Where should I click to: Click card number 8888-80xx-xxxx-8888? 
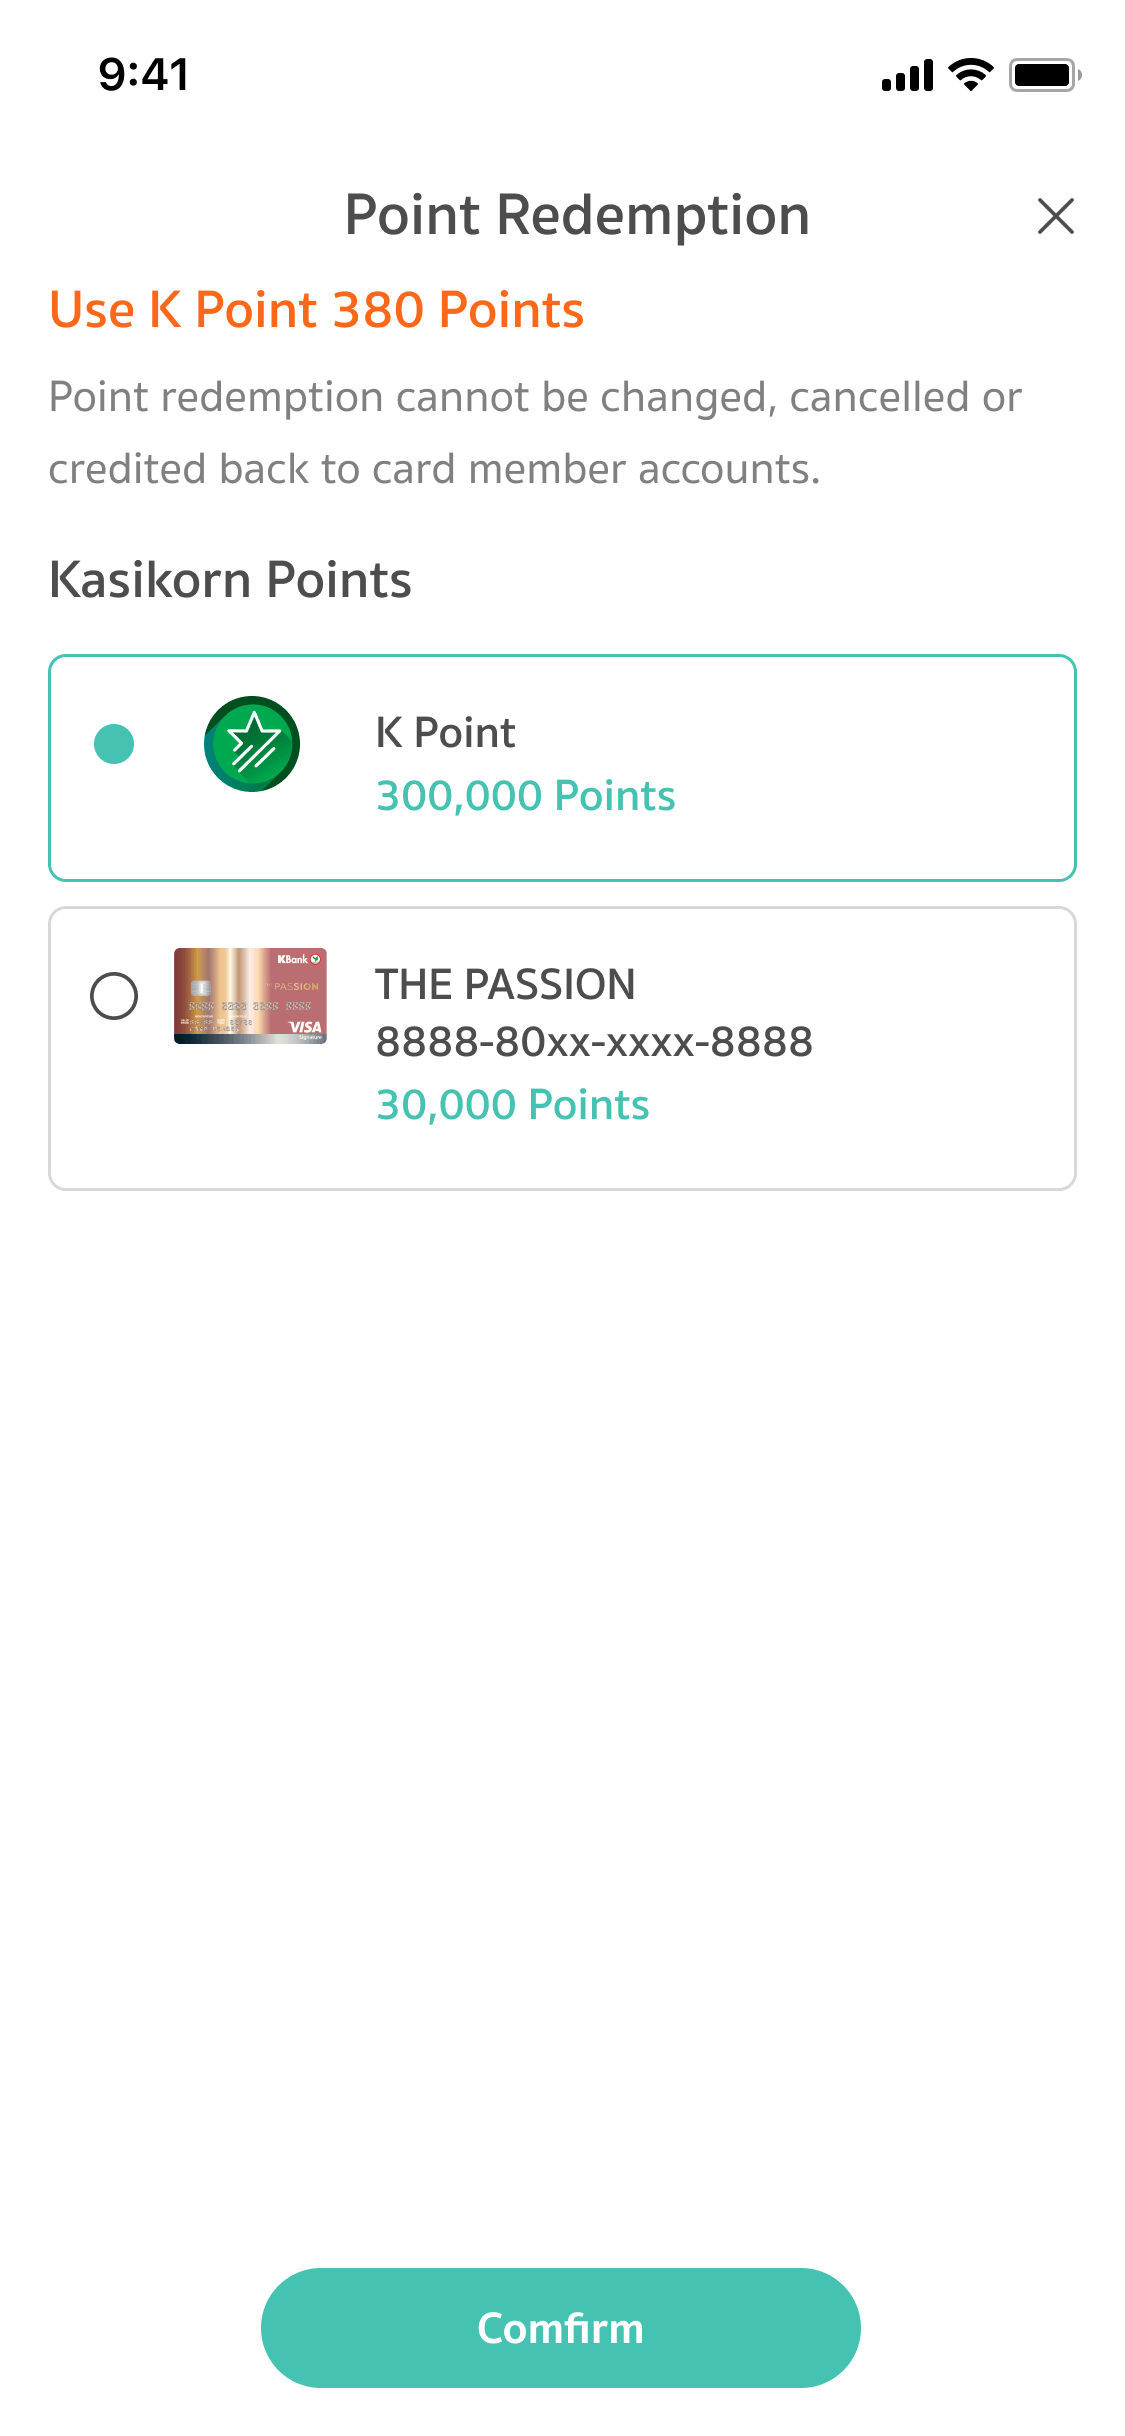(594, 1042)
